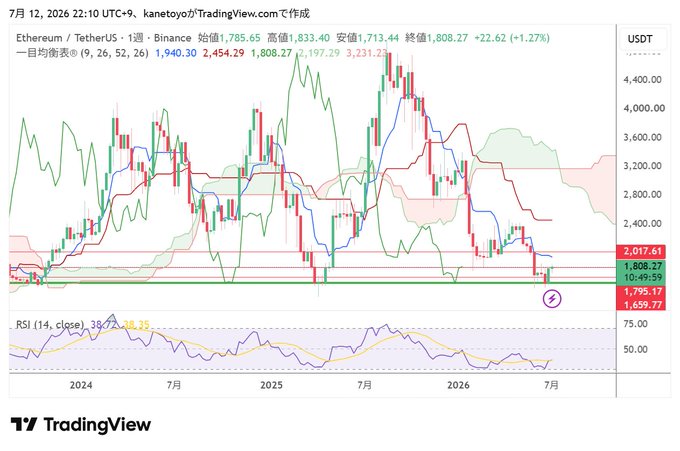The width and height of the screenshot is (680, 451).
Task: Click the 4,400.00 price axis label
Action: tap(642, 79)
